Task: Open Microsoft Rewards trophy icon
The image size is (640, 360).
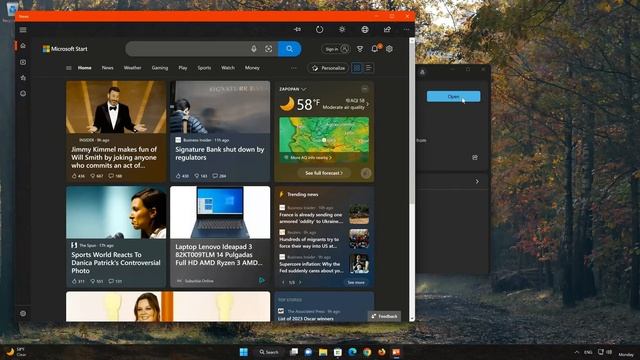Action: pyautogui.click(x=360, y=49)
